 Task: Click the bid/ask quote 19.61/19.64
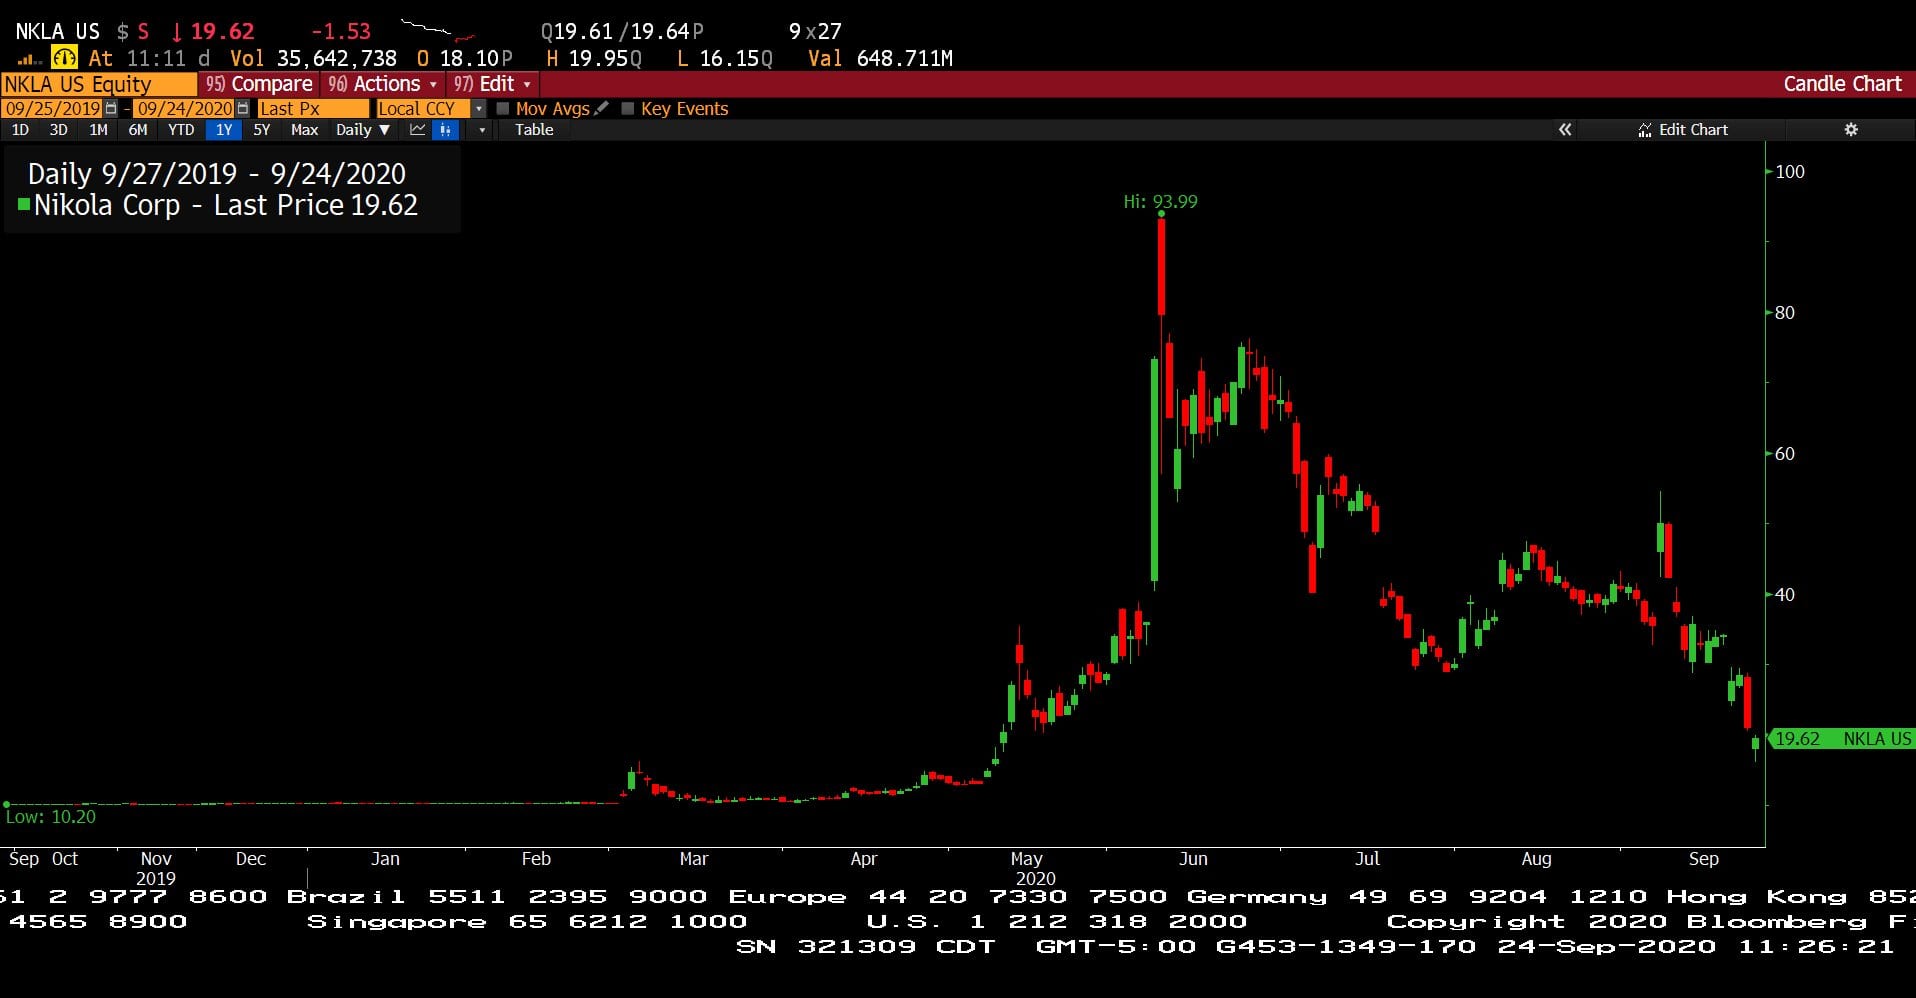622,32
